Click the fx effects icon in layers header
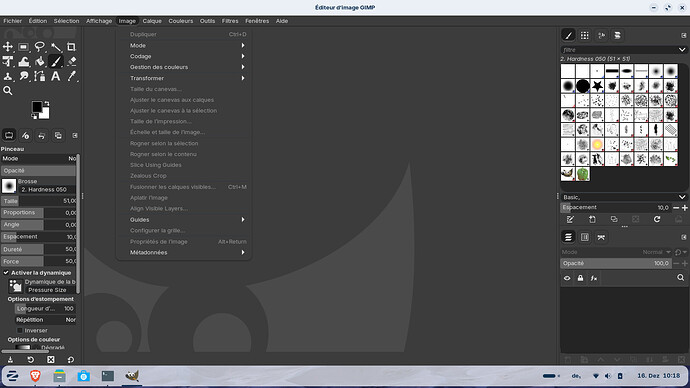 point(594,278)
